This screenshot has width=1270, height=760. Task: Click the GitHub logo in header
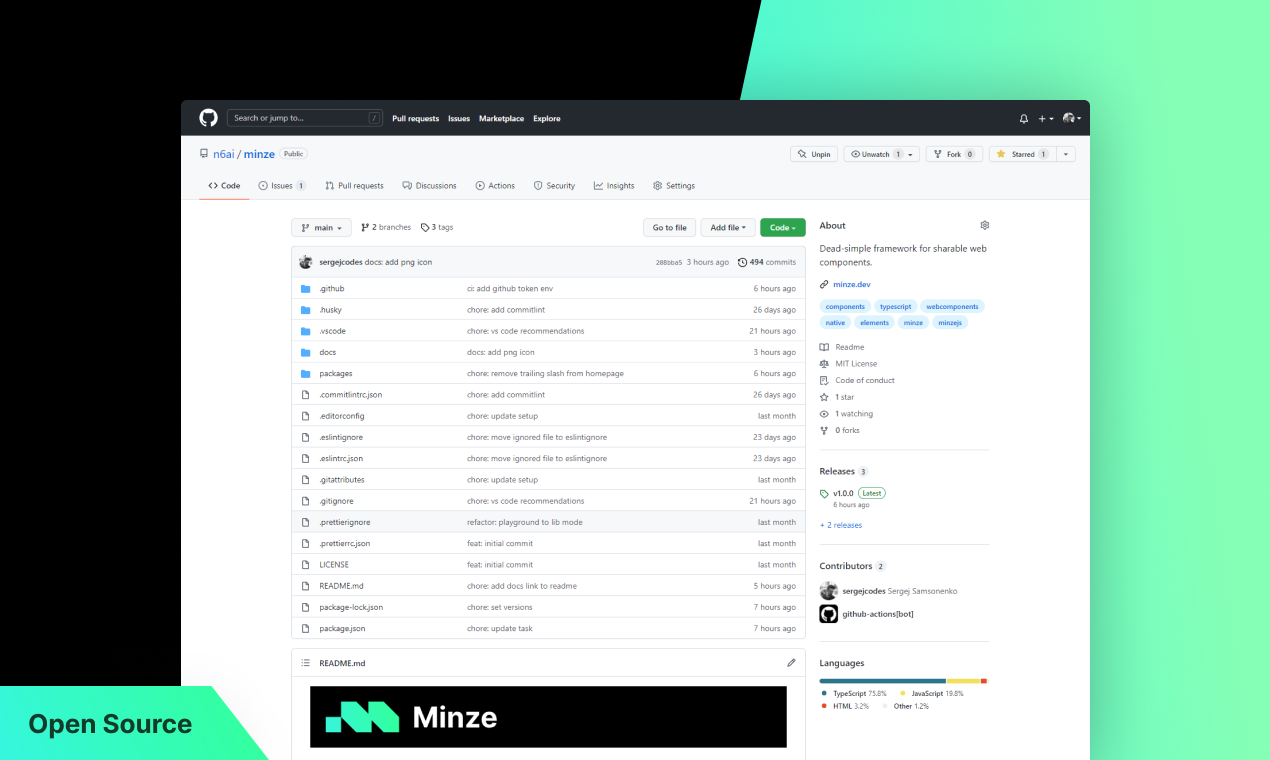[x=208, y=118]
